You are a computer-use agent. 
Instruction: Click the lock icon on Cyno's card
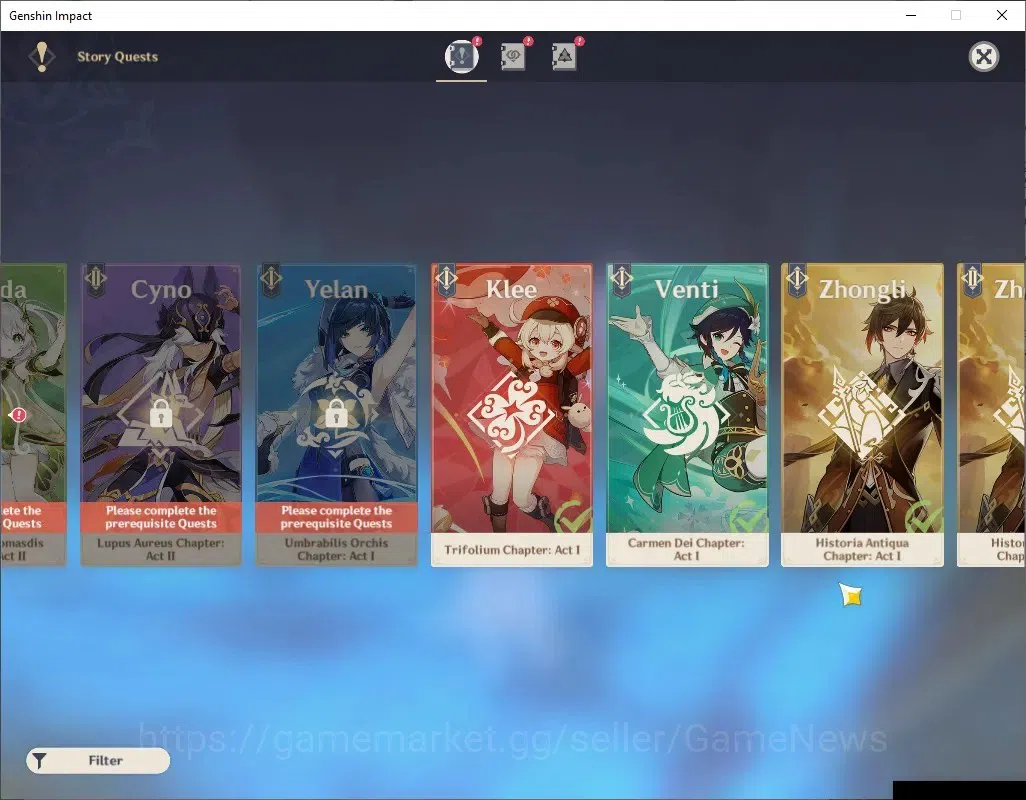pos(161,413)
